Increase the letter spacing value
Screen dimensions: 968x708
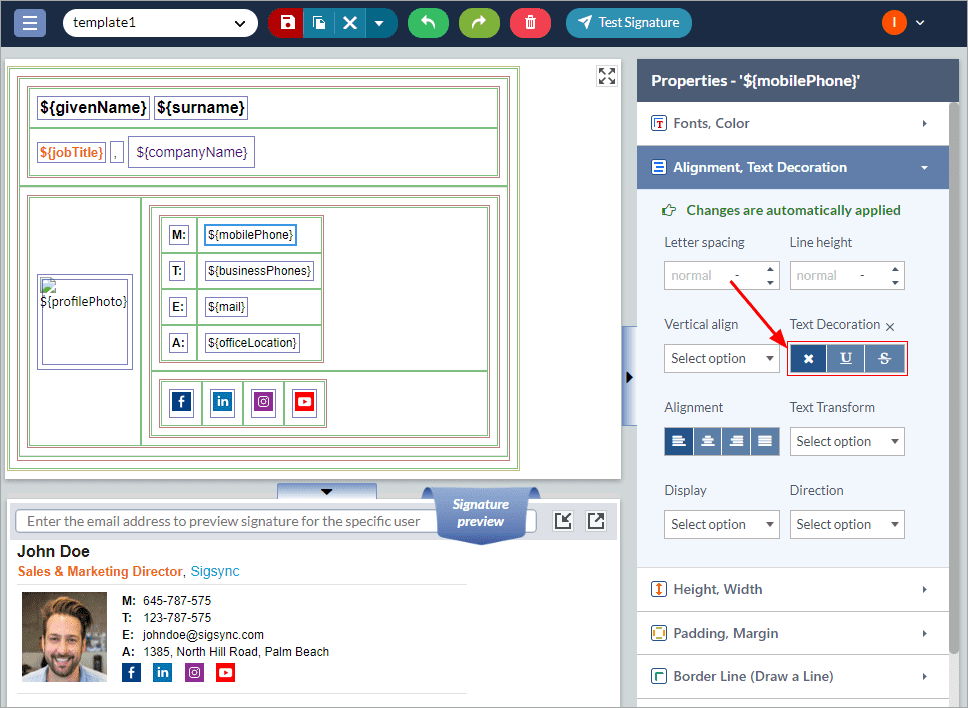point(770,269)
